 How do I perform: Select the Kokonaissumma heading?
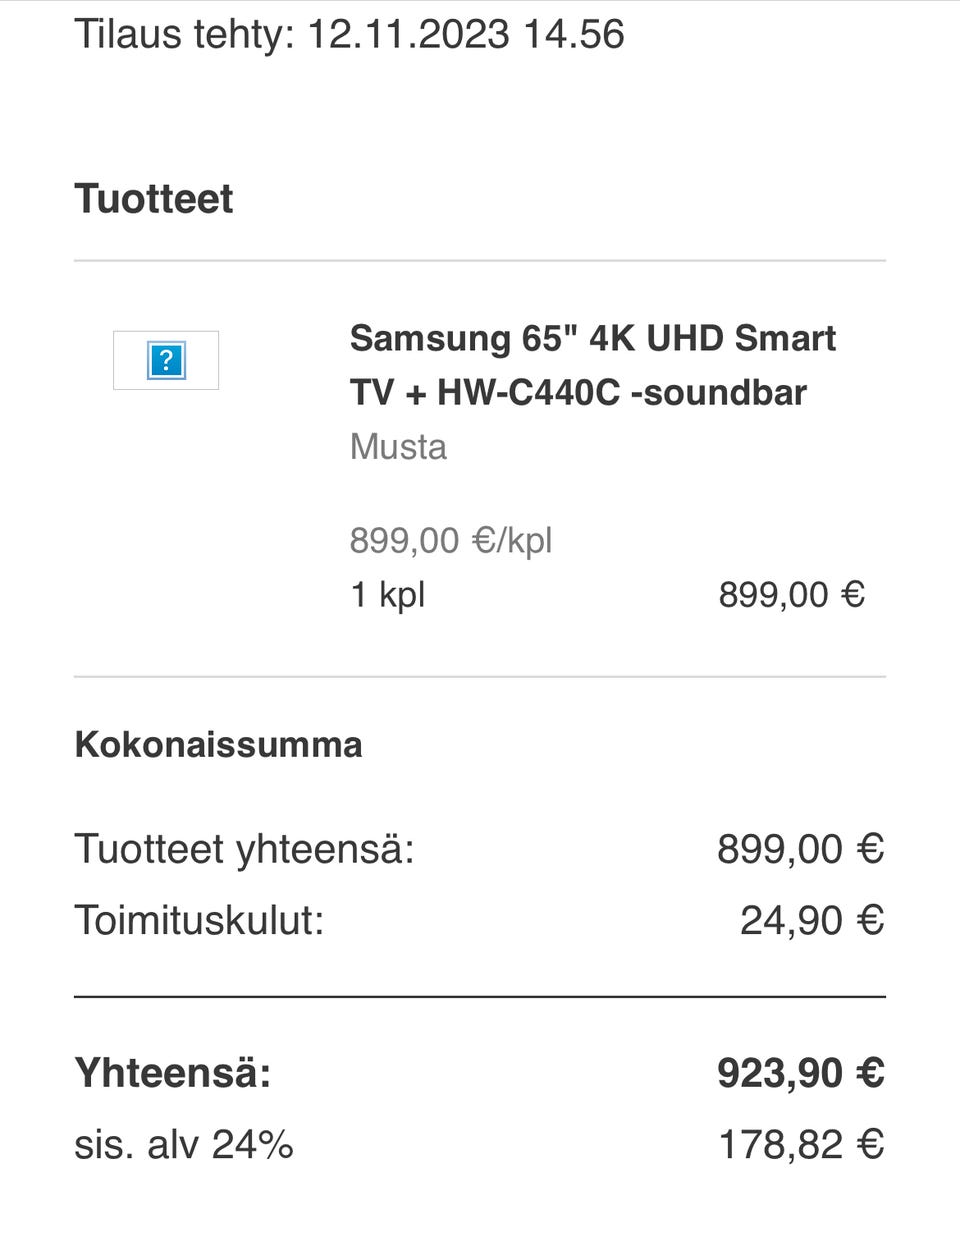click(218, 745)
